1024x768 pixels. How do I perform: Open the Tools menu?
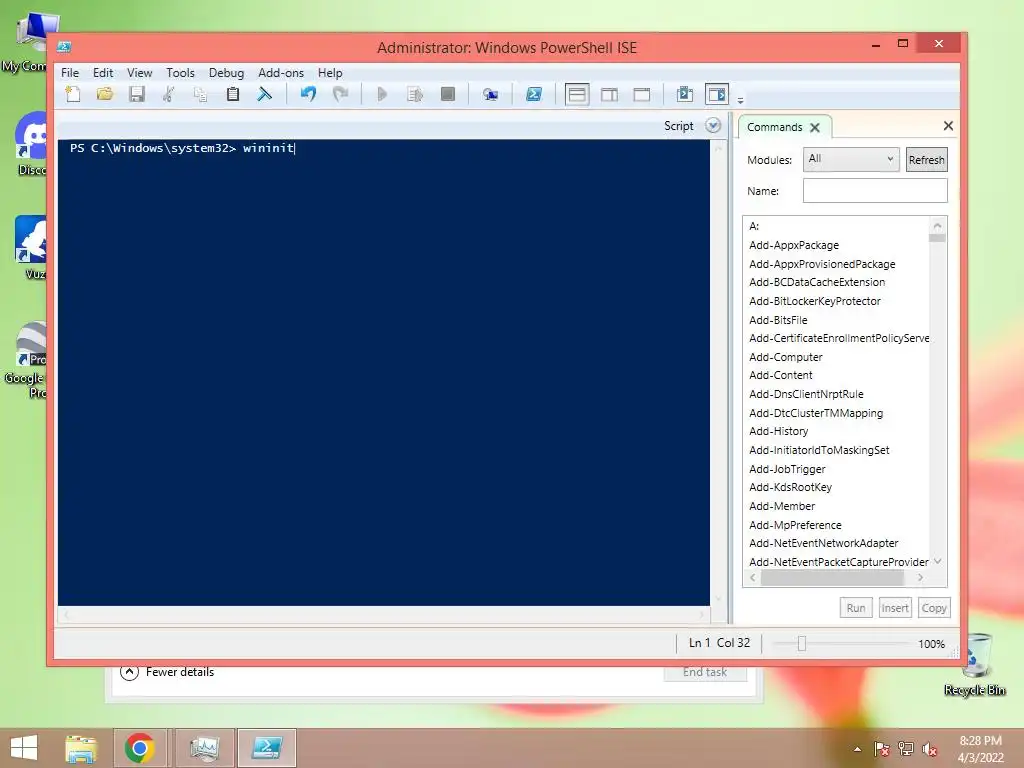coord(180,72)
